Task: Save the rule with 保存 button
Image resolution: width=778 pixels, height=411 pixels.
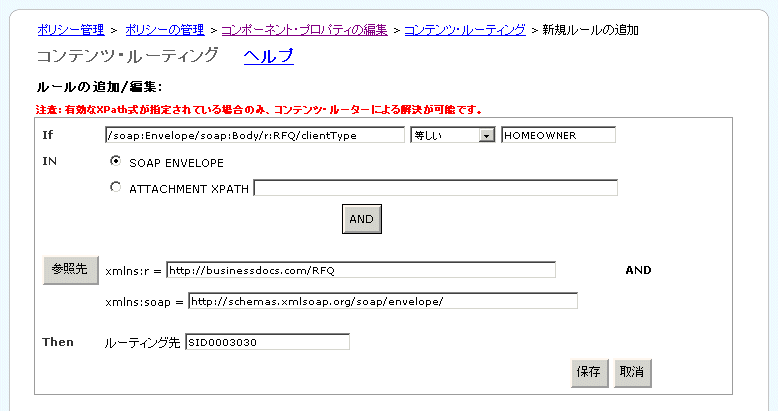Action: point(589,373)
